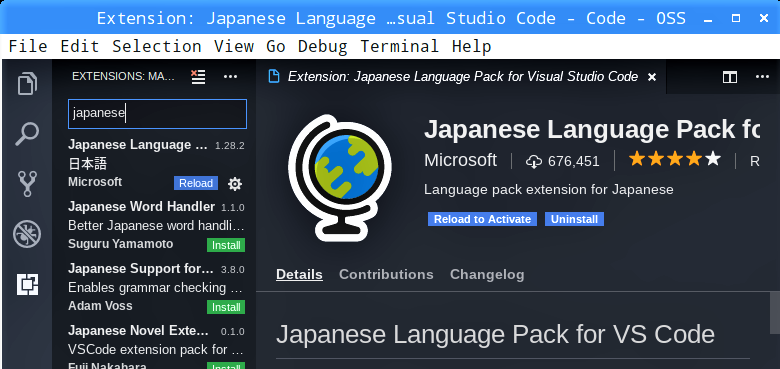Open the Search view in activity bar
Viewport: 780px width, 369px height.
(x=27, y=134)
